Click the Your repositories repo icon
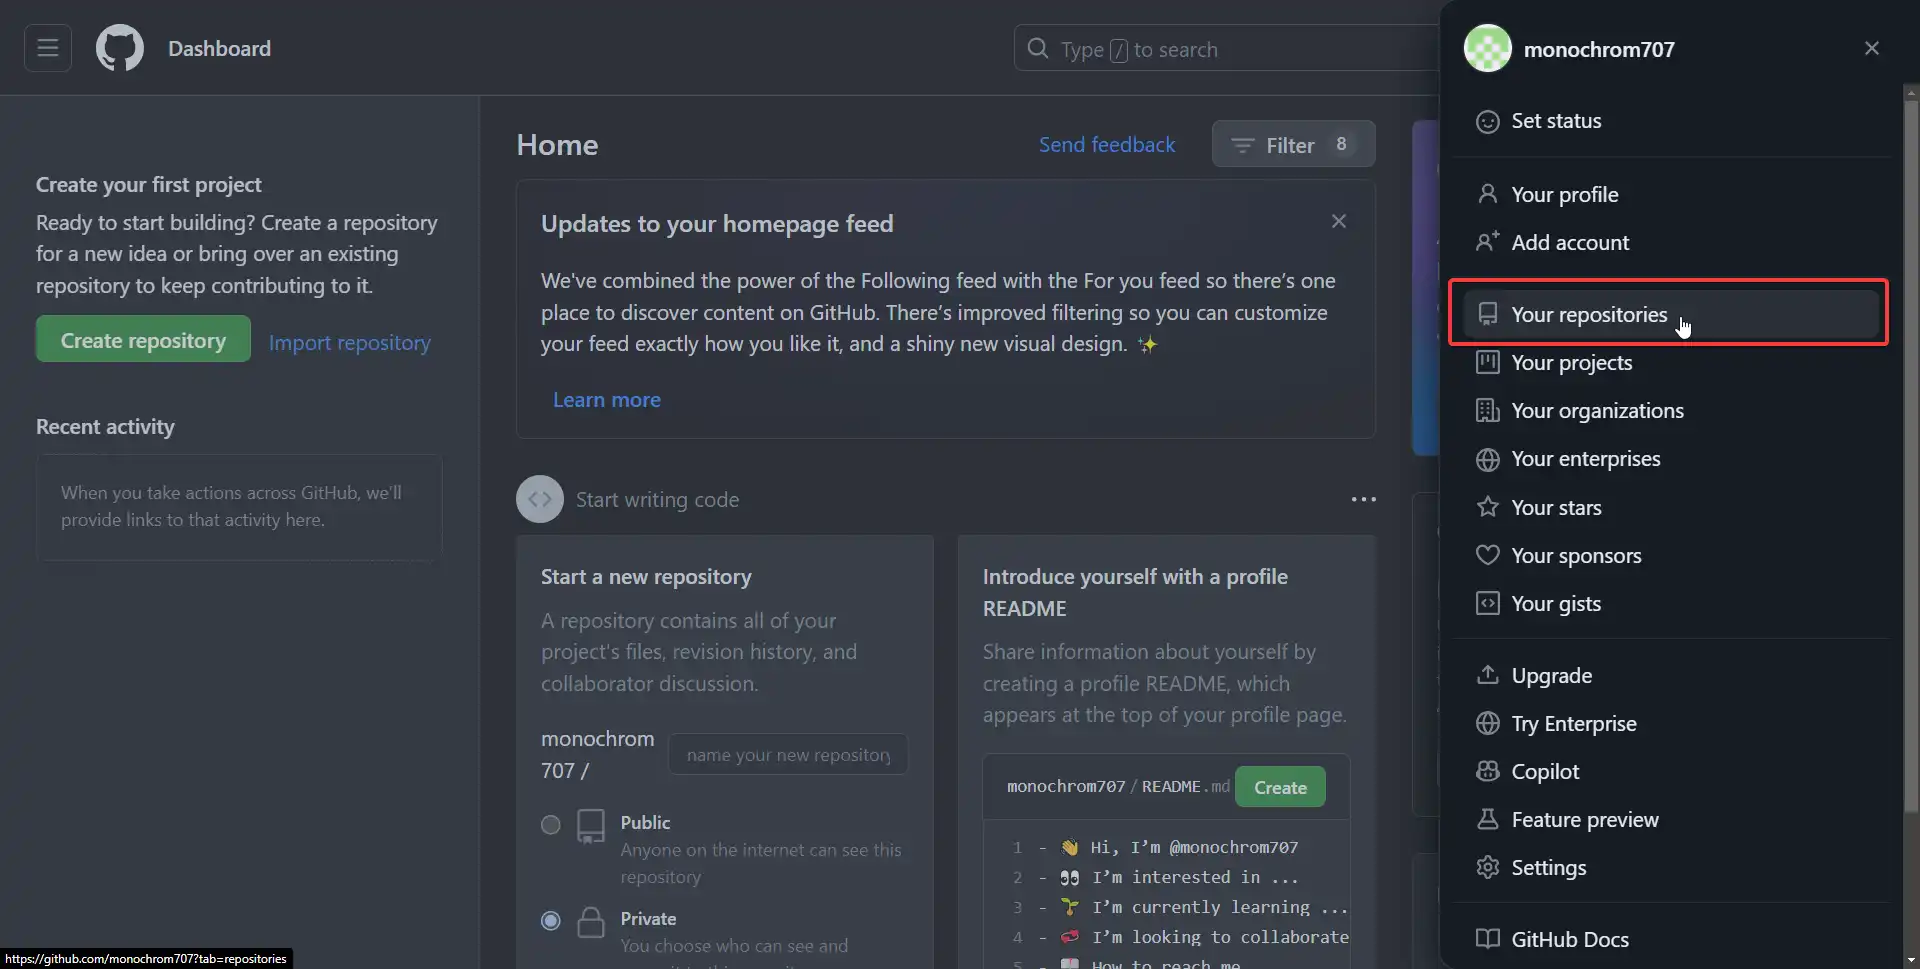This screenshot has width=1920, height=969. [1488, 314]
